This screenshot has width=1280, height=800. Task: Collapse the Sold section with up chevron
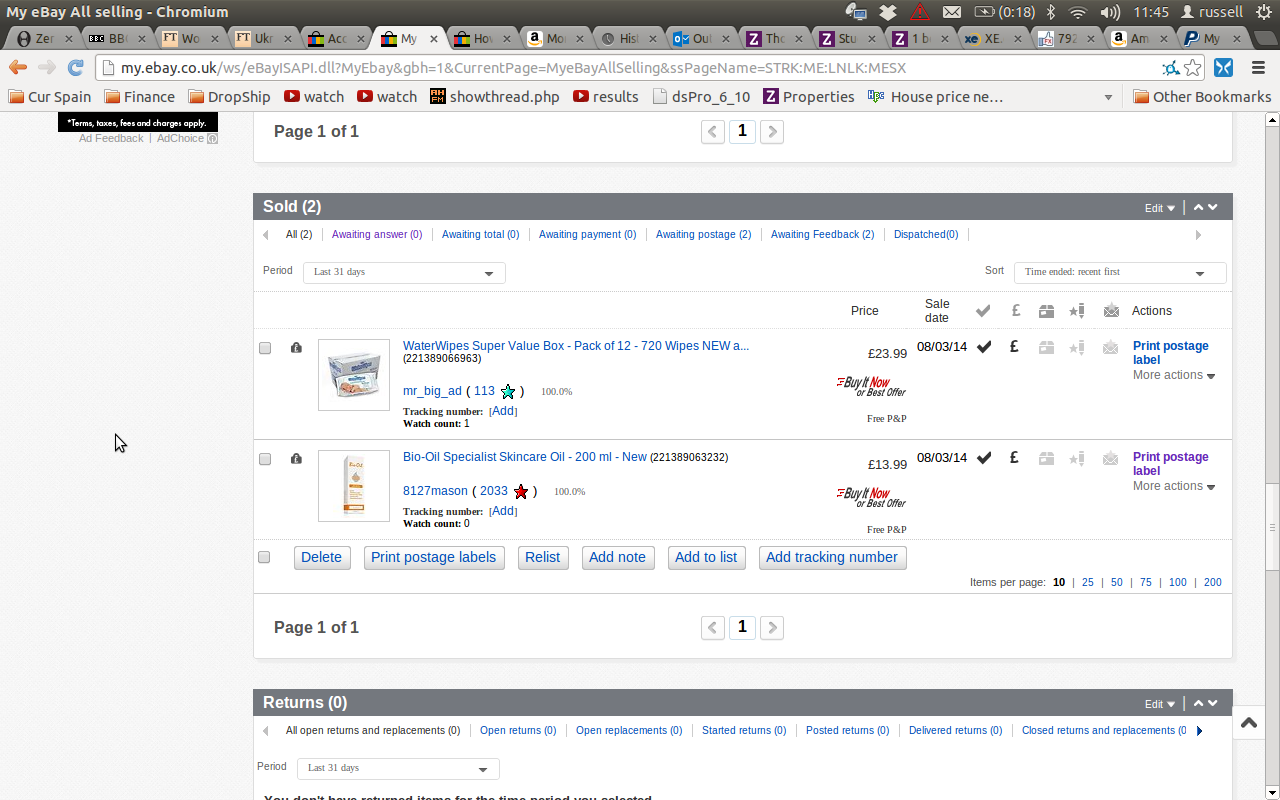point(1198,207)
